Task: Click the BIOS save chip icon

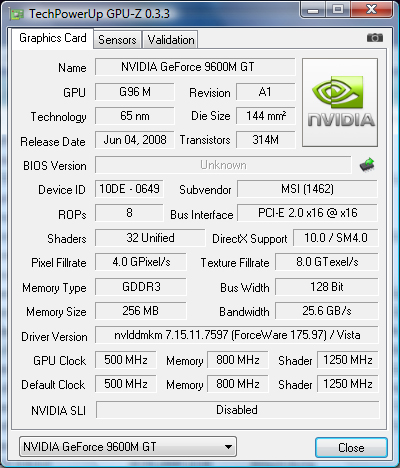Action: [367, 164]
